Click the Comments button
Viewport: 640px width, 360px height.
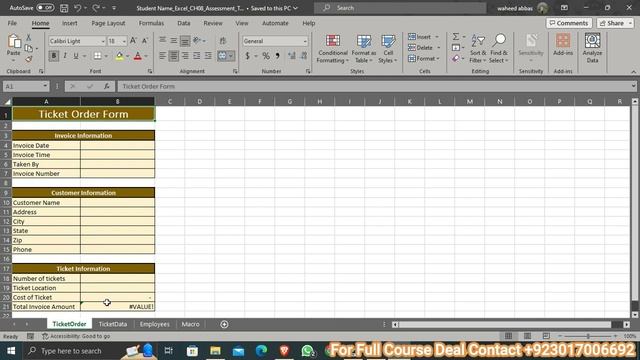(569, 23)
